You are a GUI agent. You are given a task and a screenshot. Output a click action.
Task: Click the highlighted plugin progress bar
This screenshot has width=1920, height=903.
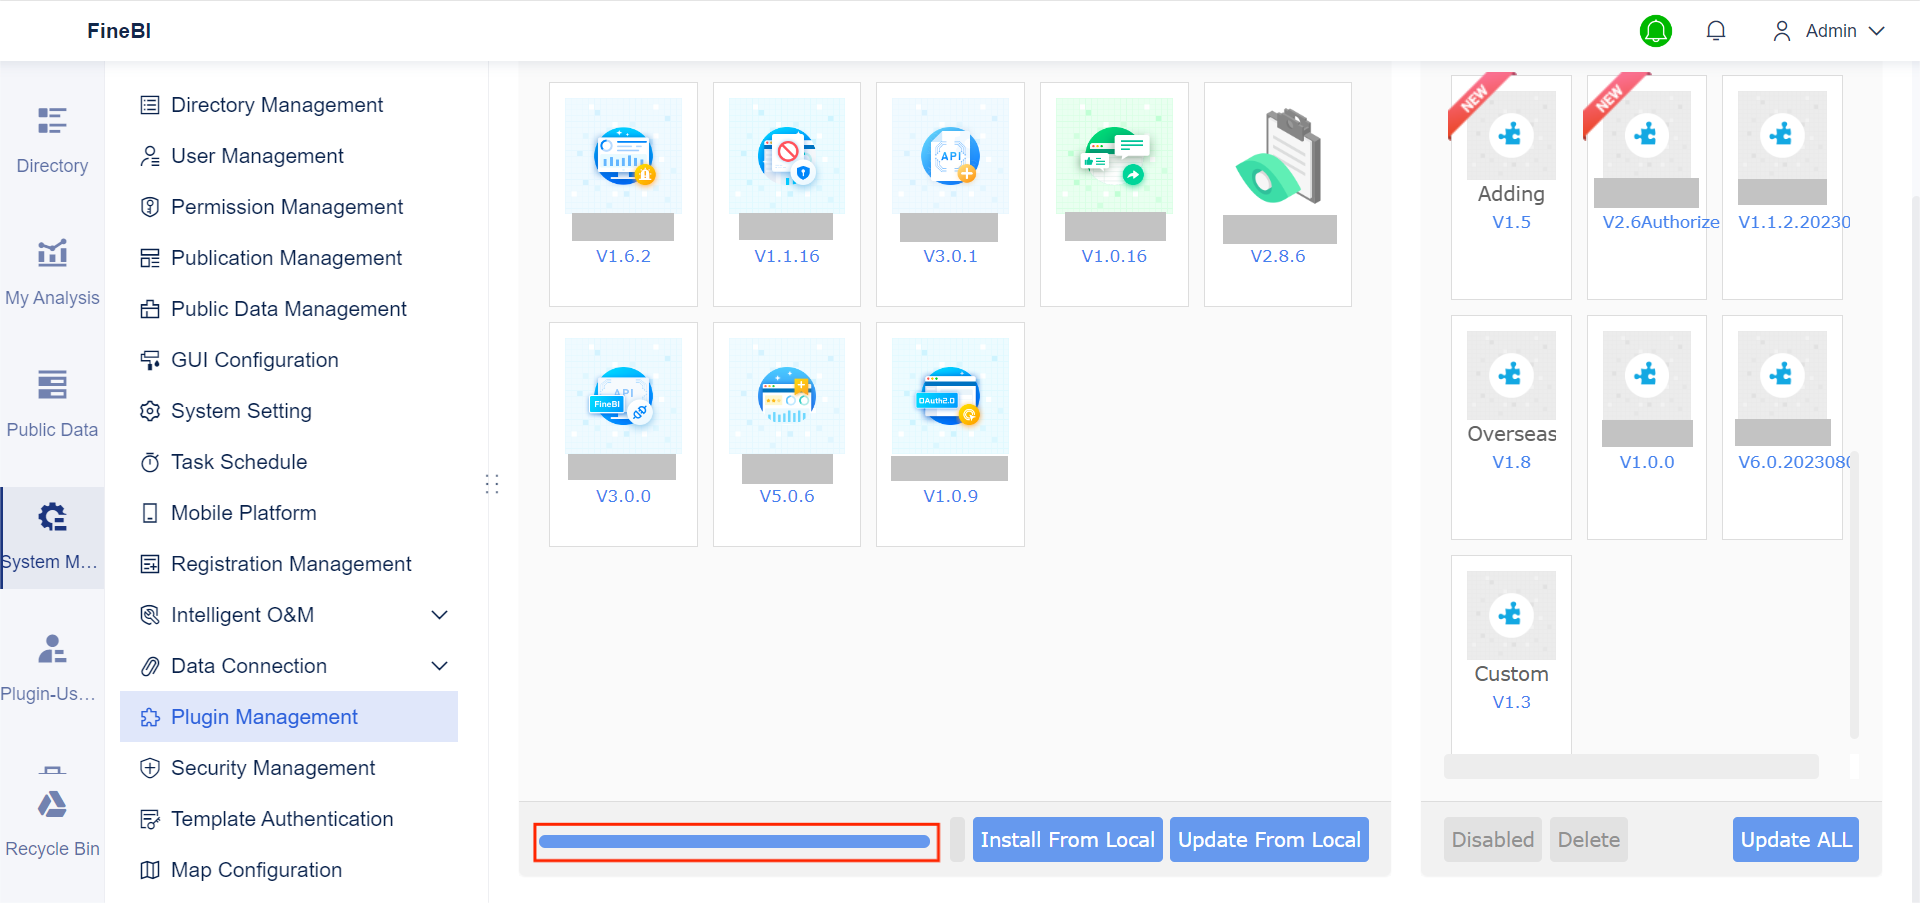pos(736,841)
